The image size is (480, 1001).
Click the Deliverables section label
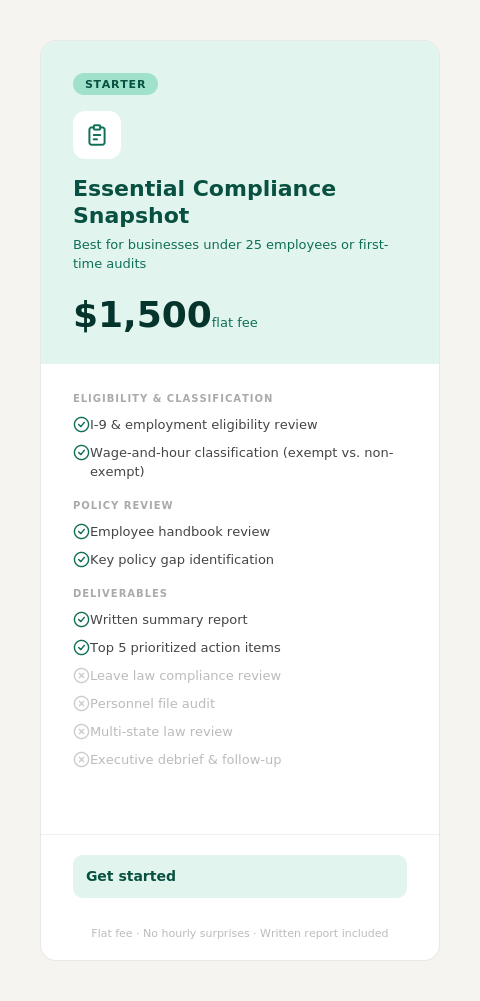point(120,594)
